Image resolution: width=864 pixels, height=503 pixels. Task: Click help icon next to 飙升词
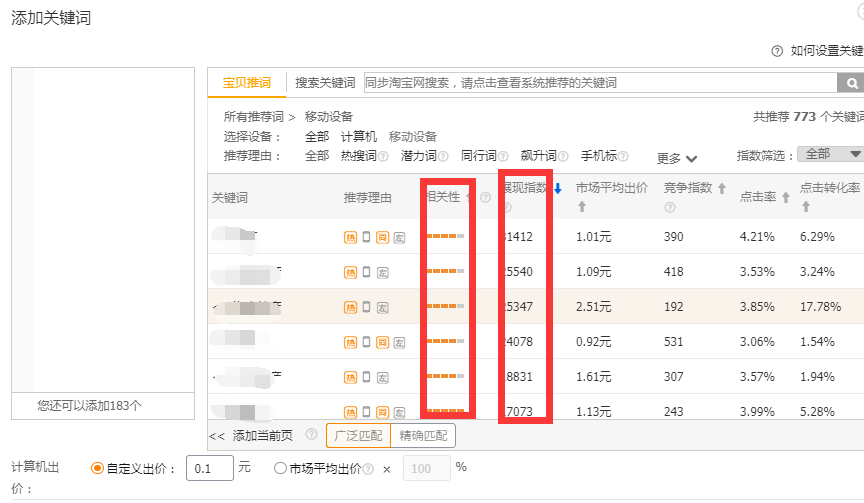[563, 156]
